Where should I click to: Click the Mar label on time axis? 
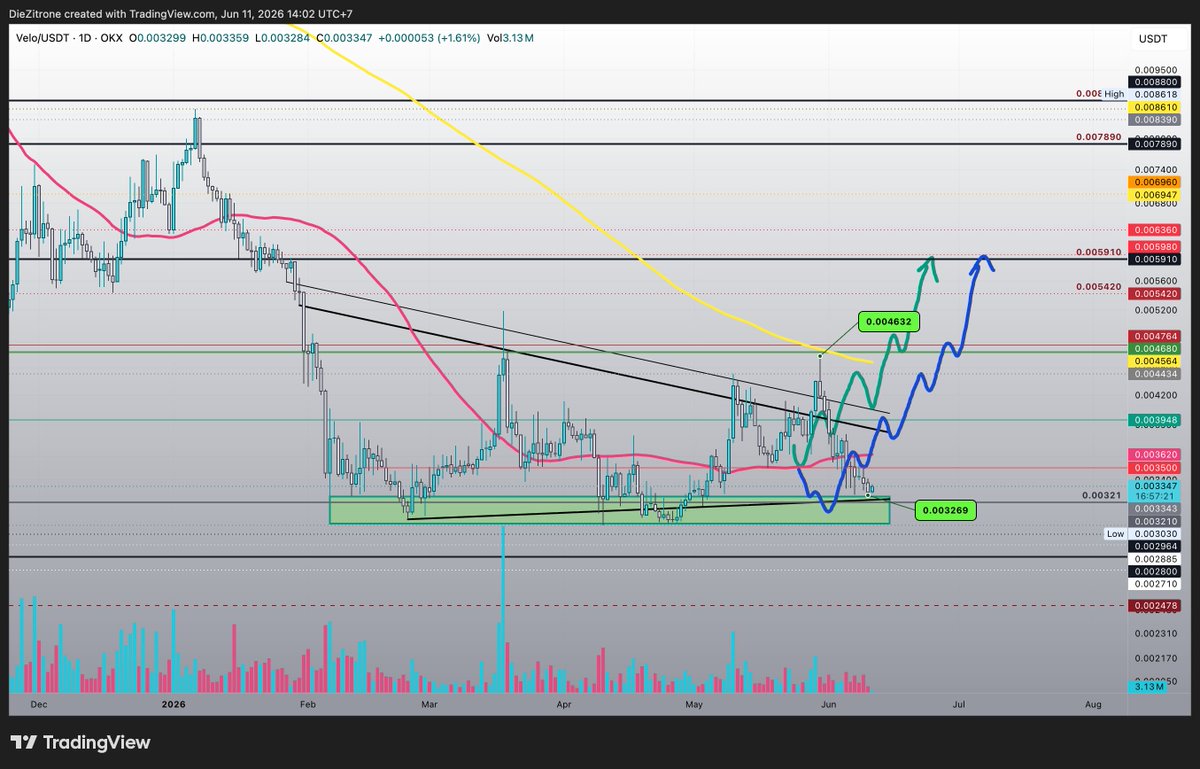pyautogui.click(x=430, y=705)
